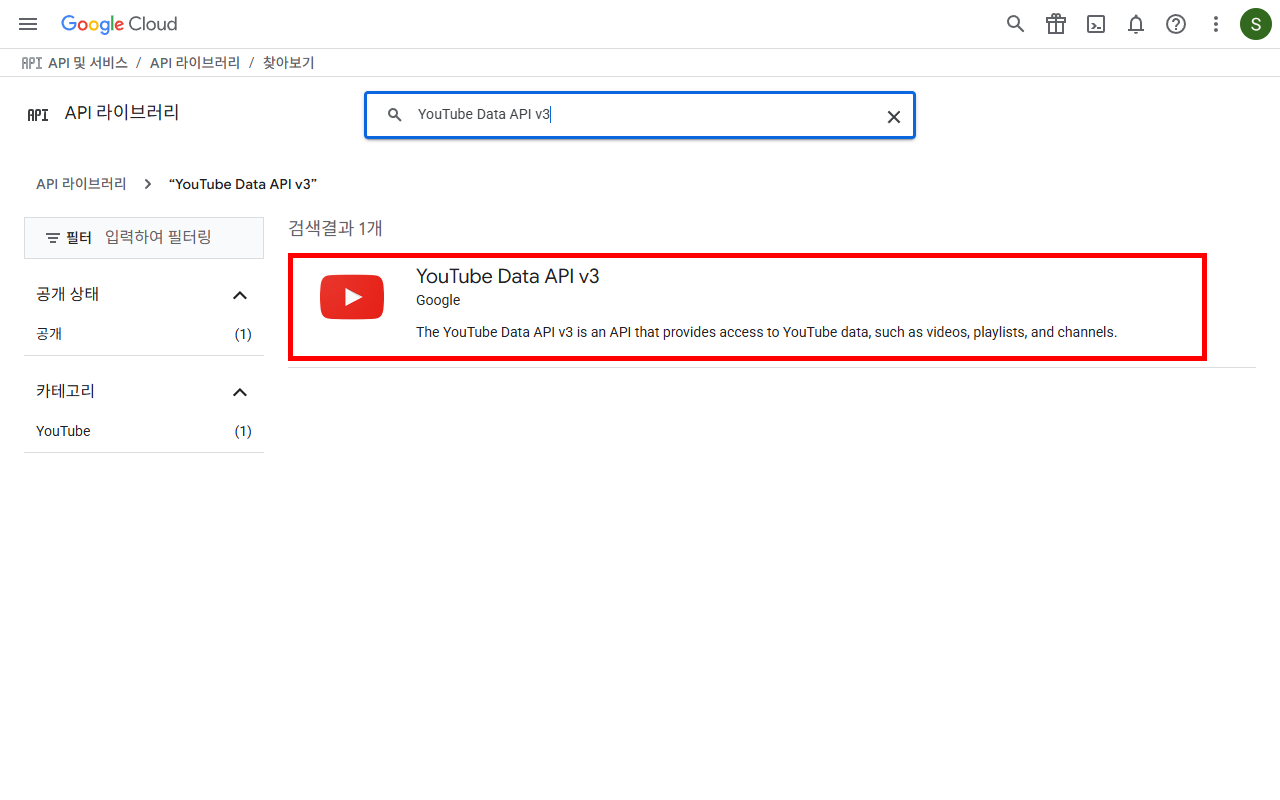Viewport: 1280px width, 800px height.
Task: Click the 공개 상태 section label
Action: click(x=67, y=295)
